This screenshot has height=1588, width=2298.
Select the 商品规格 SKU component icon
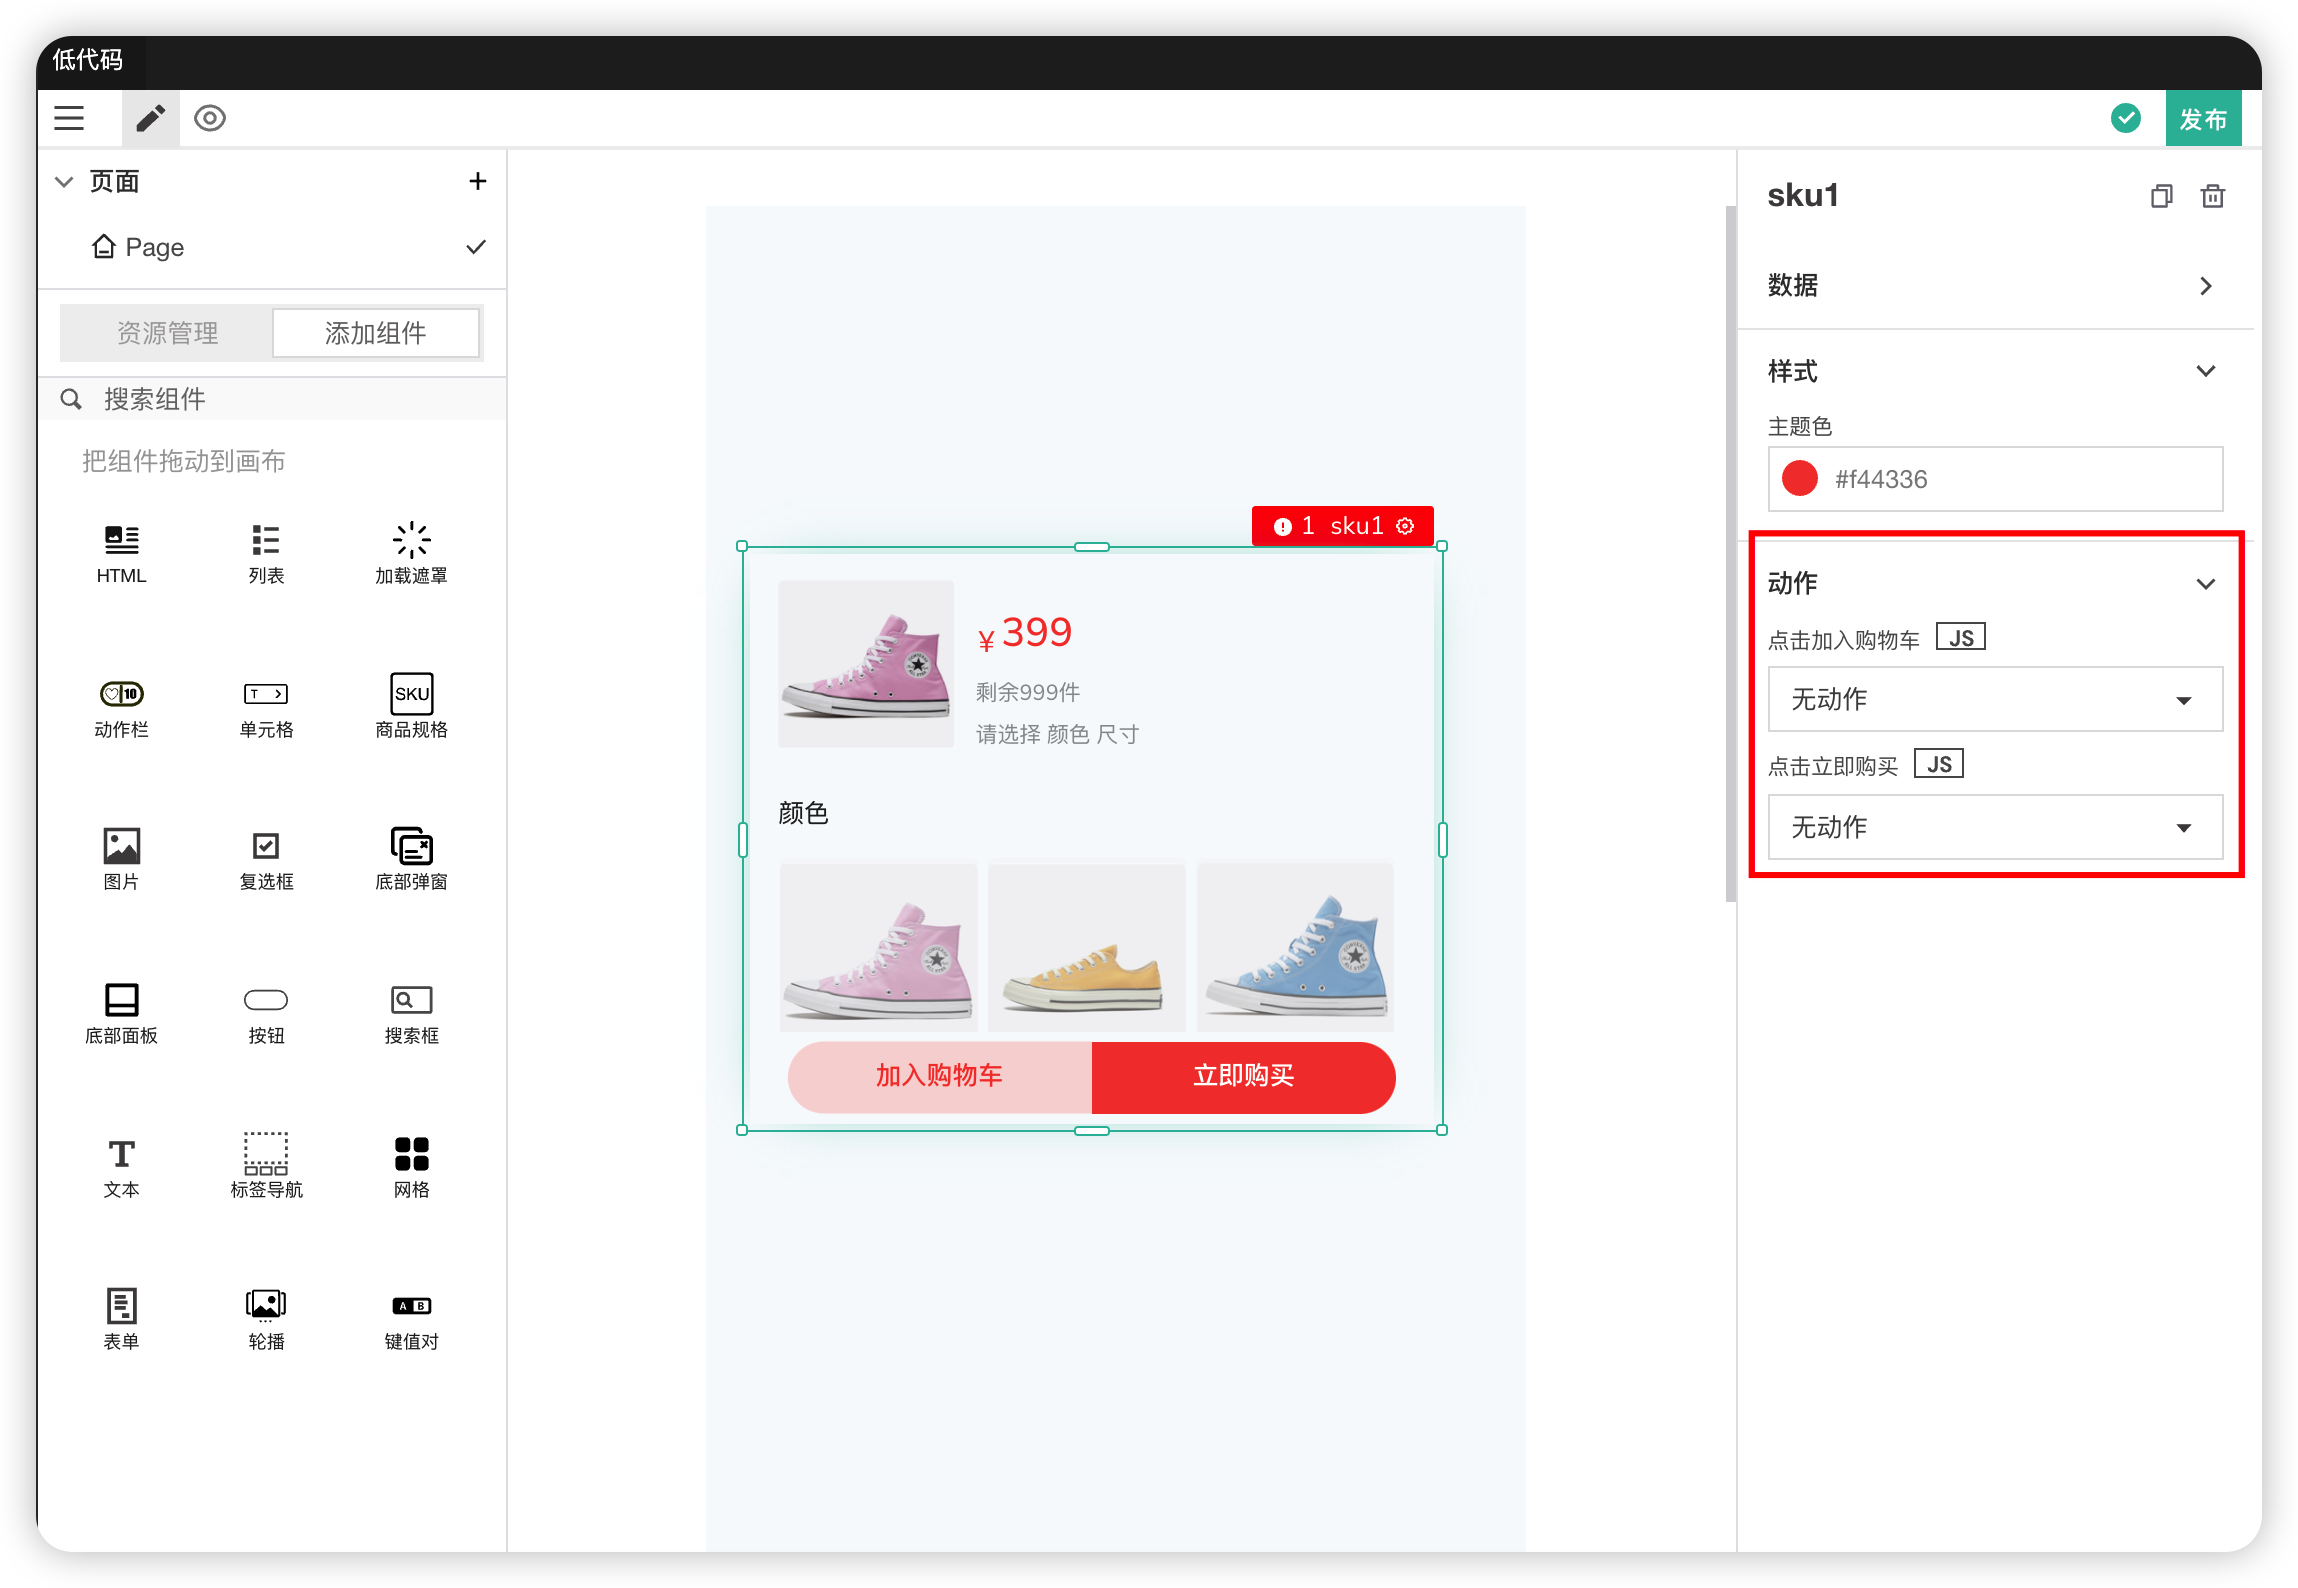(411, 694)
